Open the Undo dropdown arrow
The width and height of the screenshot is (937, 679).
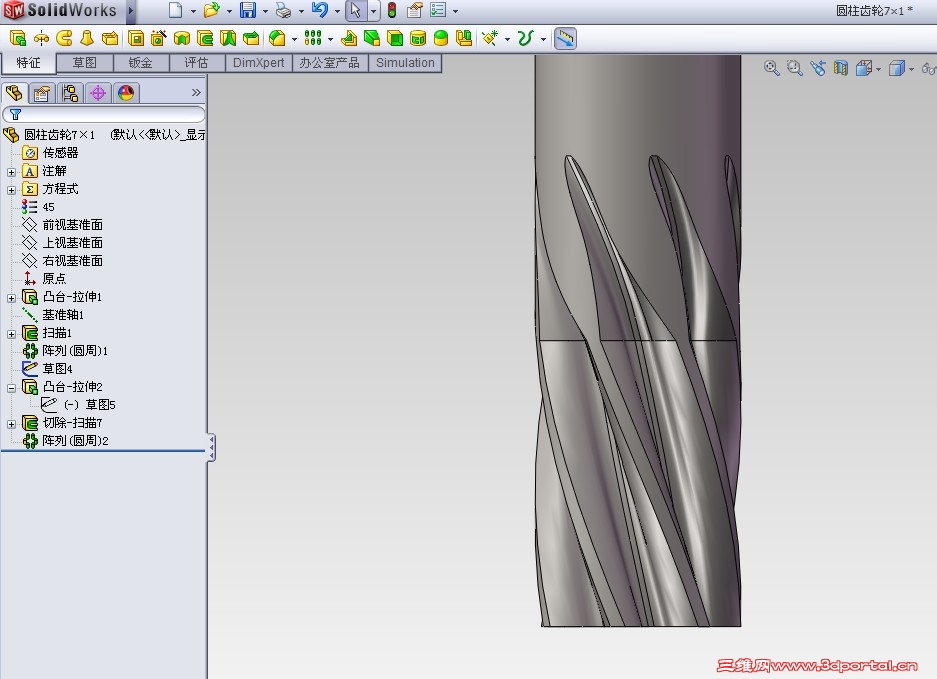(337, 11)
